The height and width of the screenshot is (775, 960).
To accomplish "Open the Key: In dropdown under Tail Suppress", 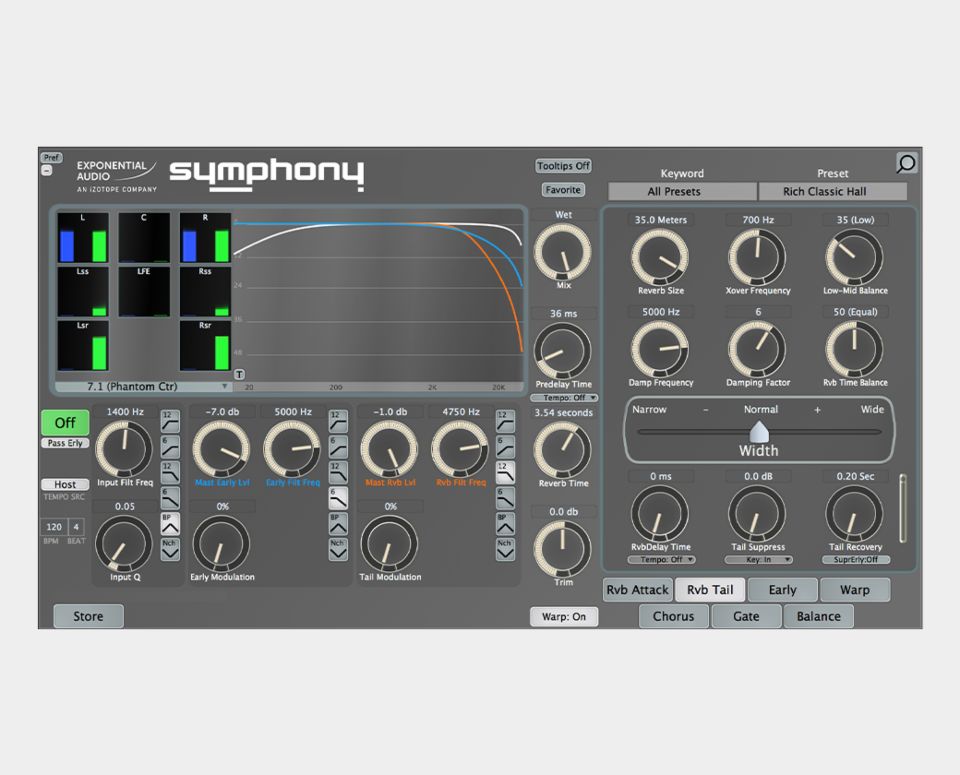I will [757, 560].
